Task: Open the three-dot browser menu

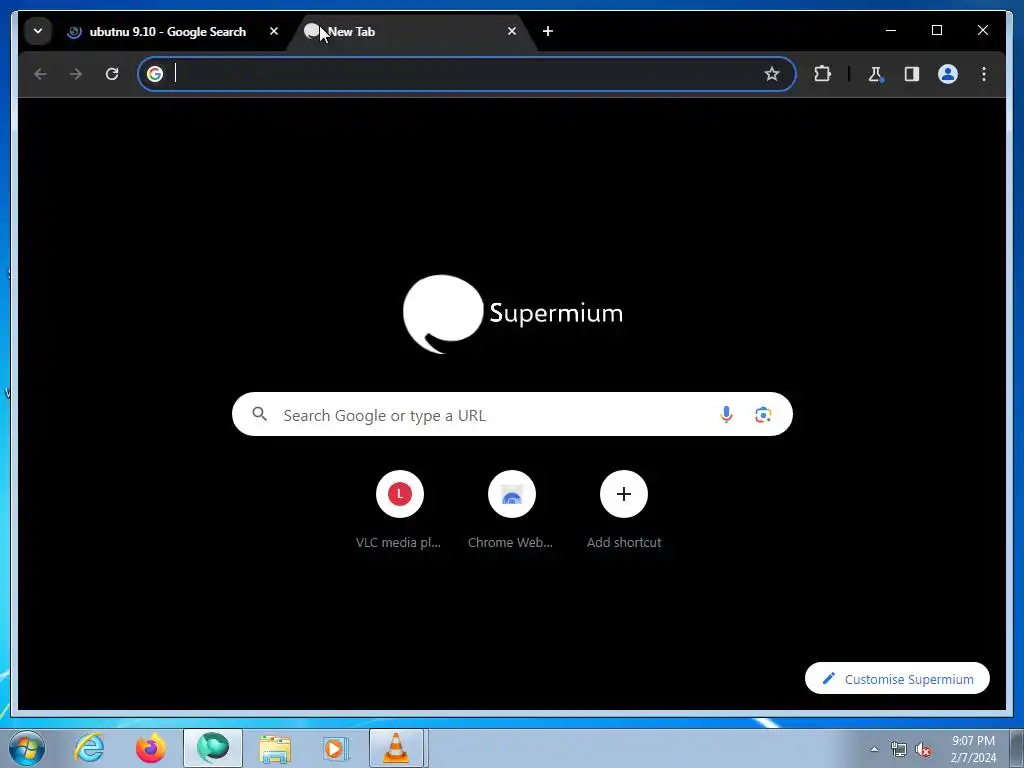Action: 984,74
